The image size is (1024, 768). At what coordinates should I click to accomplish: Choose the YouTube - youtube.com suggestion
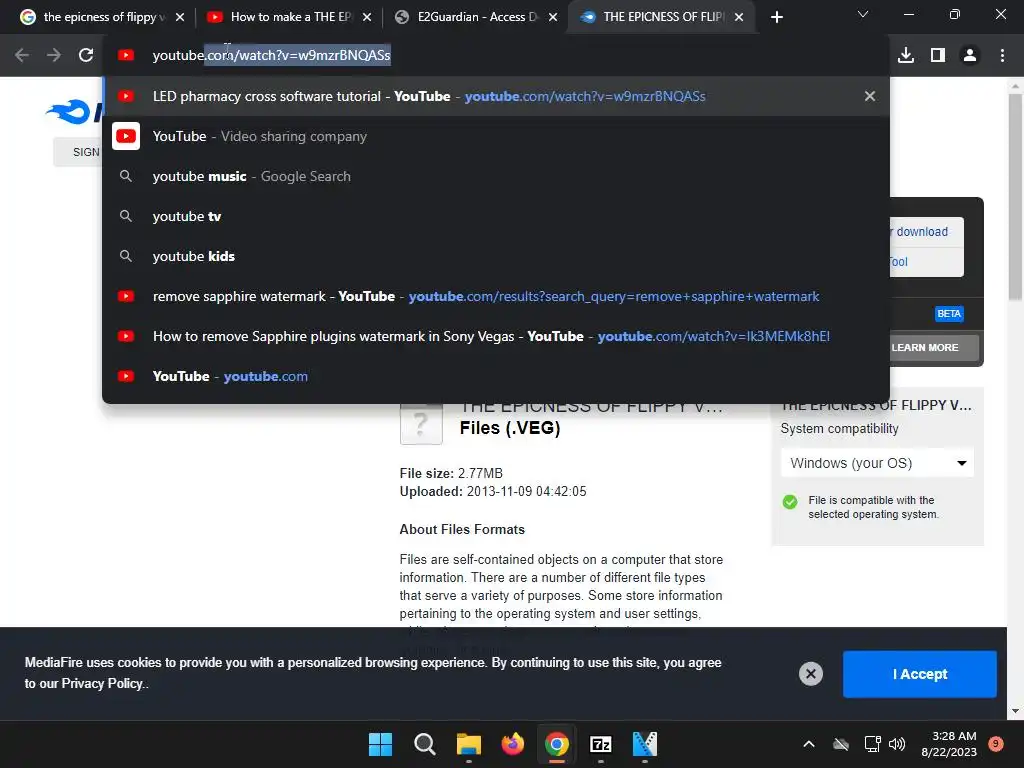[x=496, y=376]
